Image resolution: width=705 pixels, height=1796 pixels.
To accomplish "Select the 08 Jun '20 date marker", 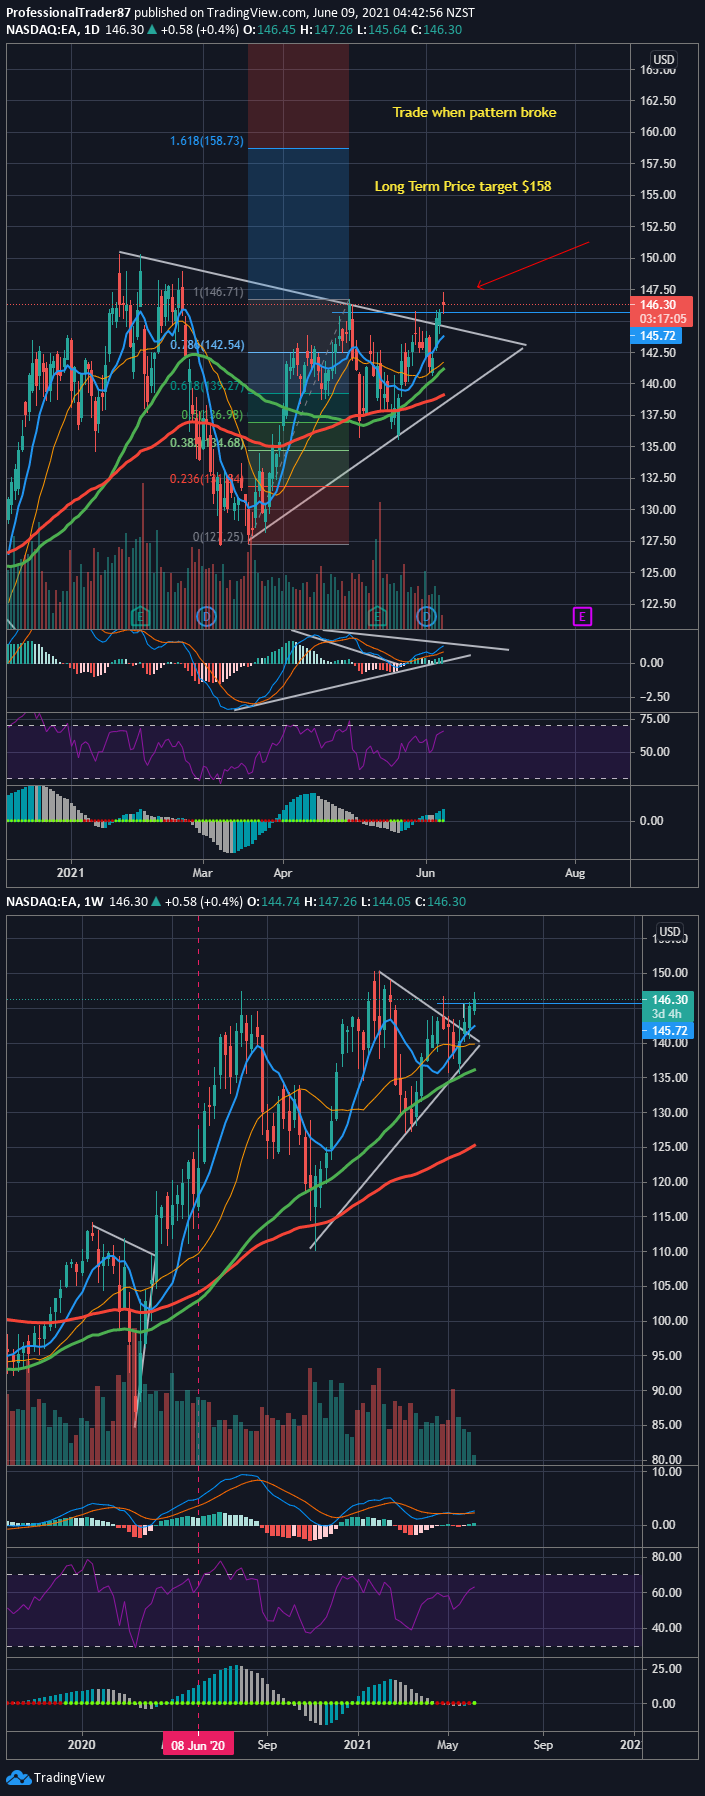I will tap(198, 1745).
